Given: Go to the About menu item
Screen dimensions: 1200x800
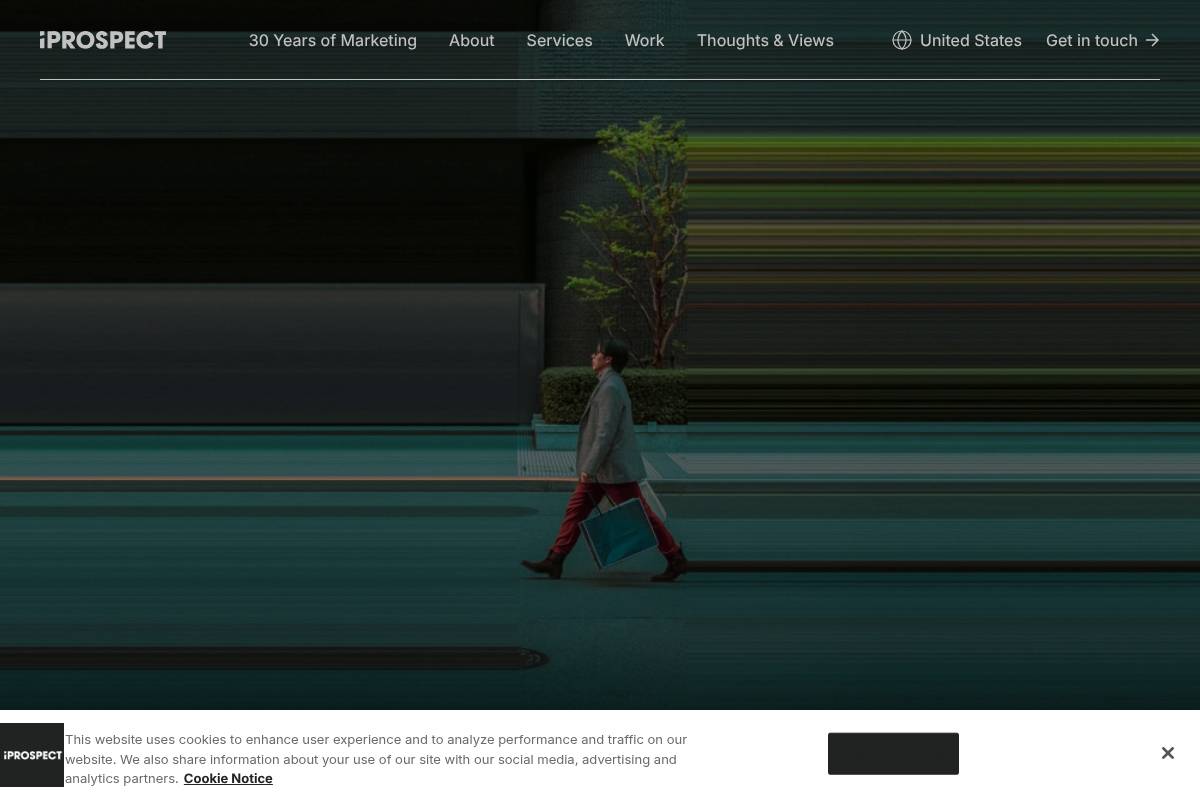Looking at the screenshot, I should click(472, 40).
